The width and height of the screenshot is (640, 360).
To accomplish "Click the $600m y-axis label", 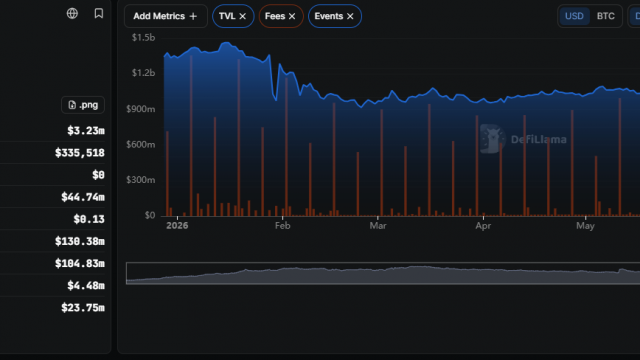I will (140, 144).
